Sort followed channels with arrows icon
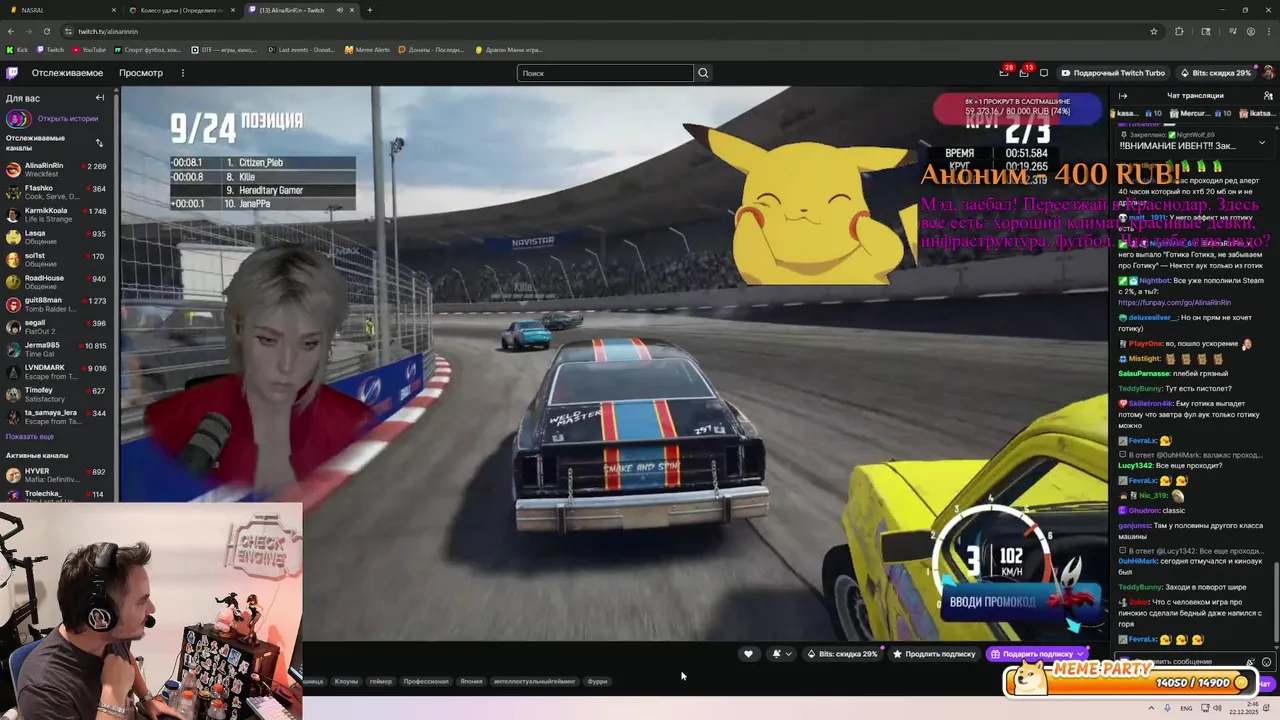 pyautogui.click(x=99, y=143)
